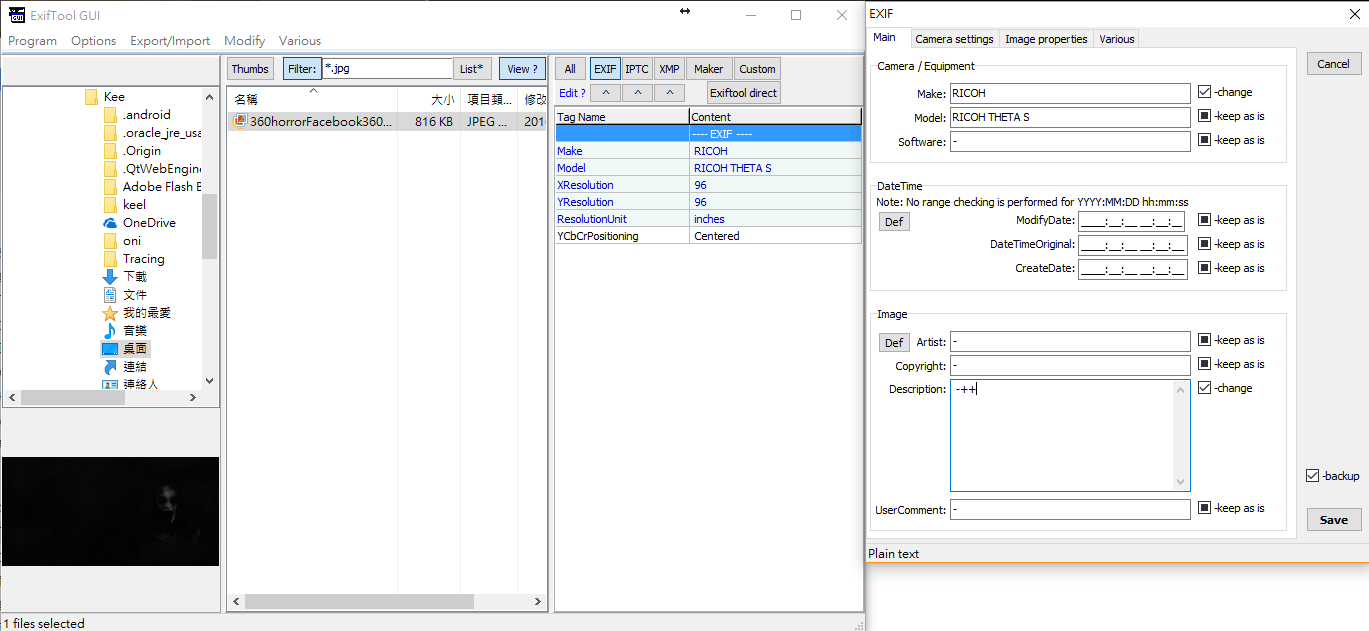Click the Tracing folder icon
This screenshot has height=631, width=1369.
click(110, 259)
